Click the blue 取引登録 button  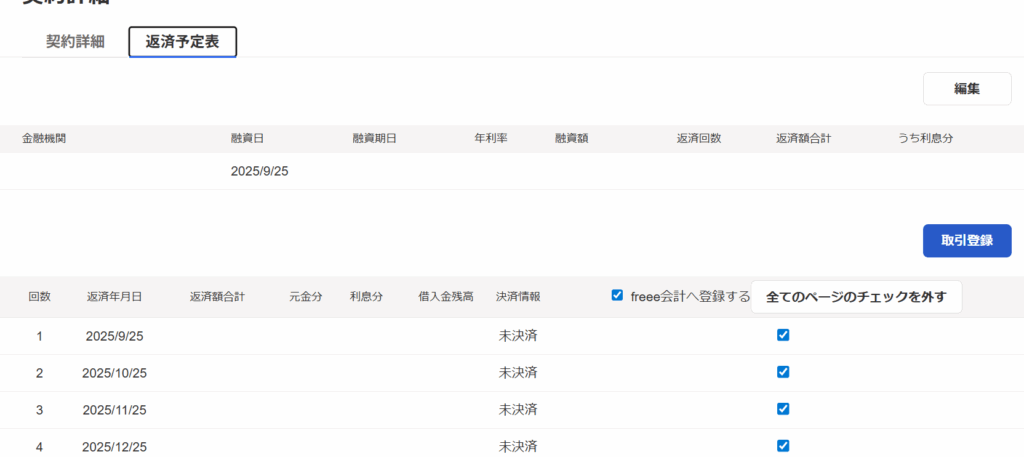coord(967,241)
